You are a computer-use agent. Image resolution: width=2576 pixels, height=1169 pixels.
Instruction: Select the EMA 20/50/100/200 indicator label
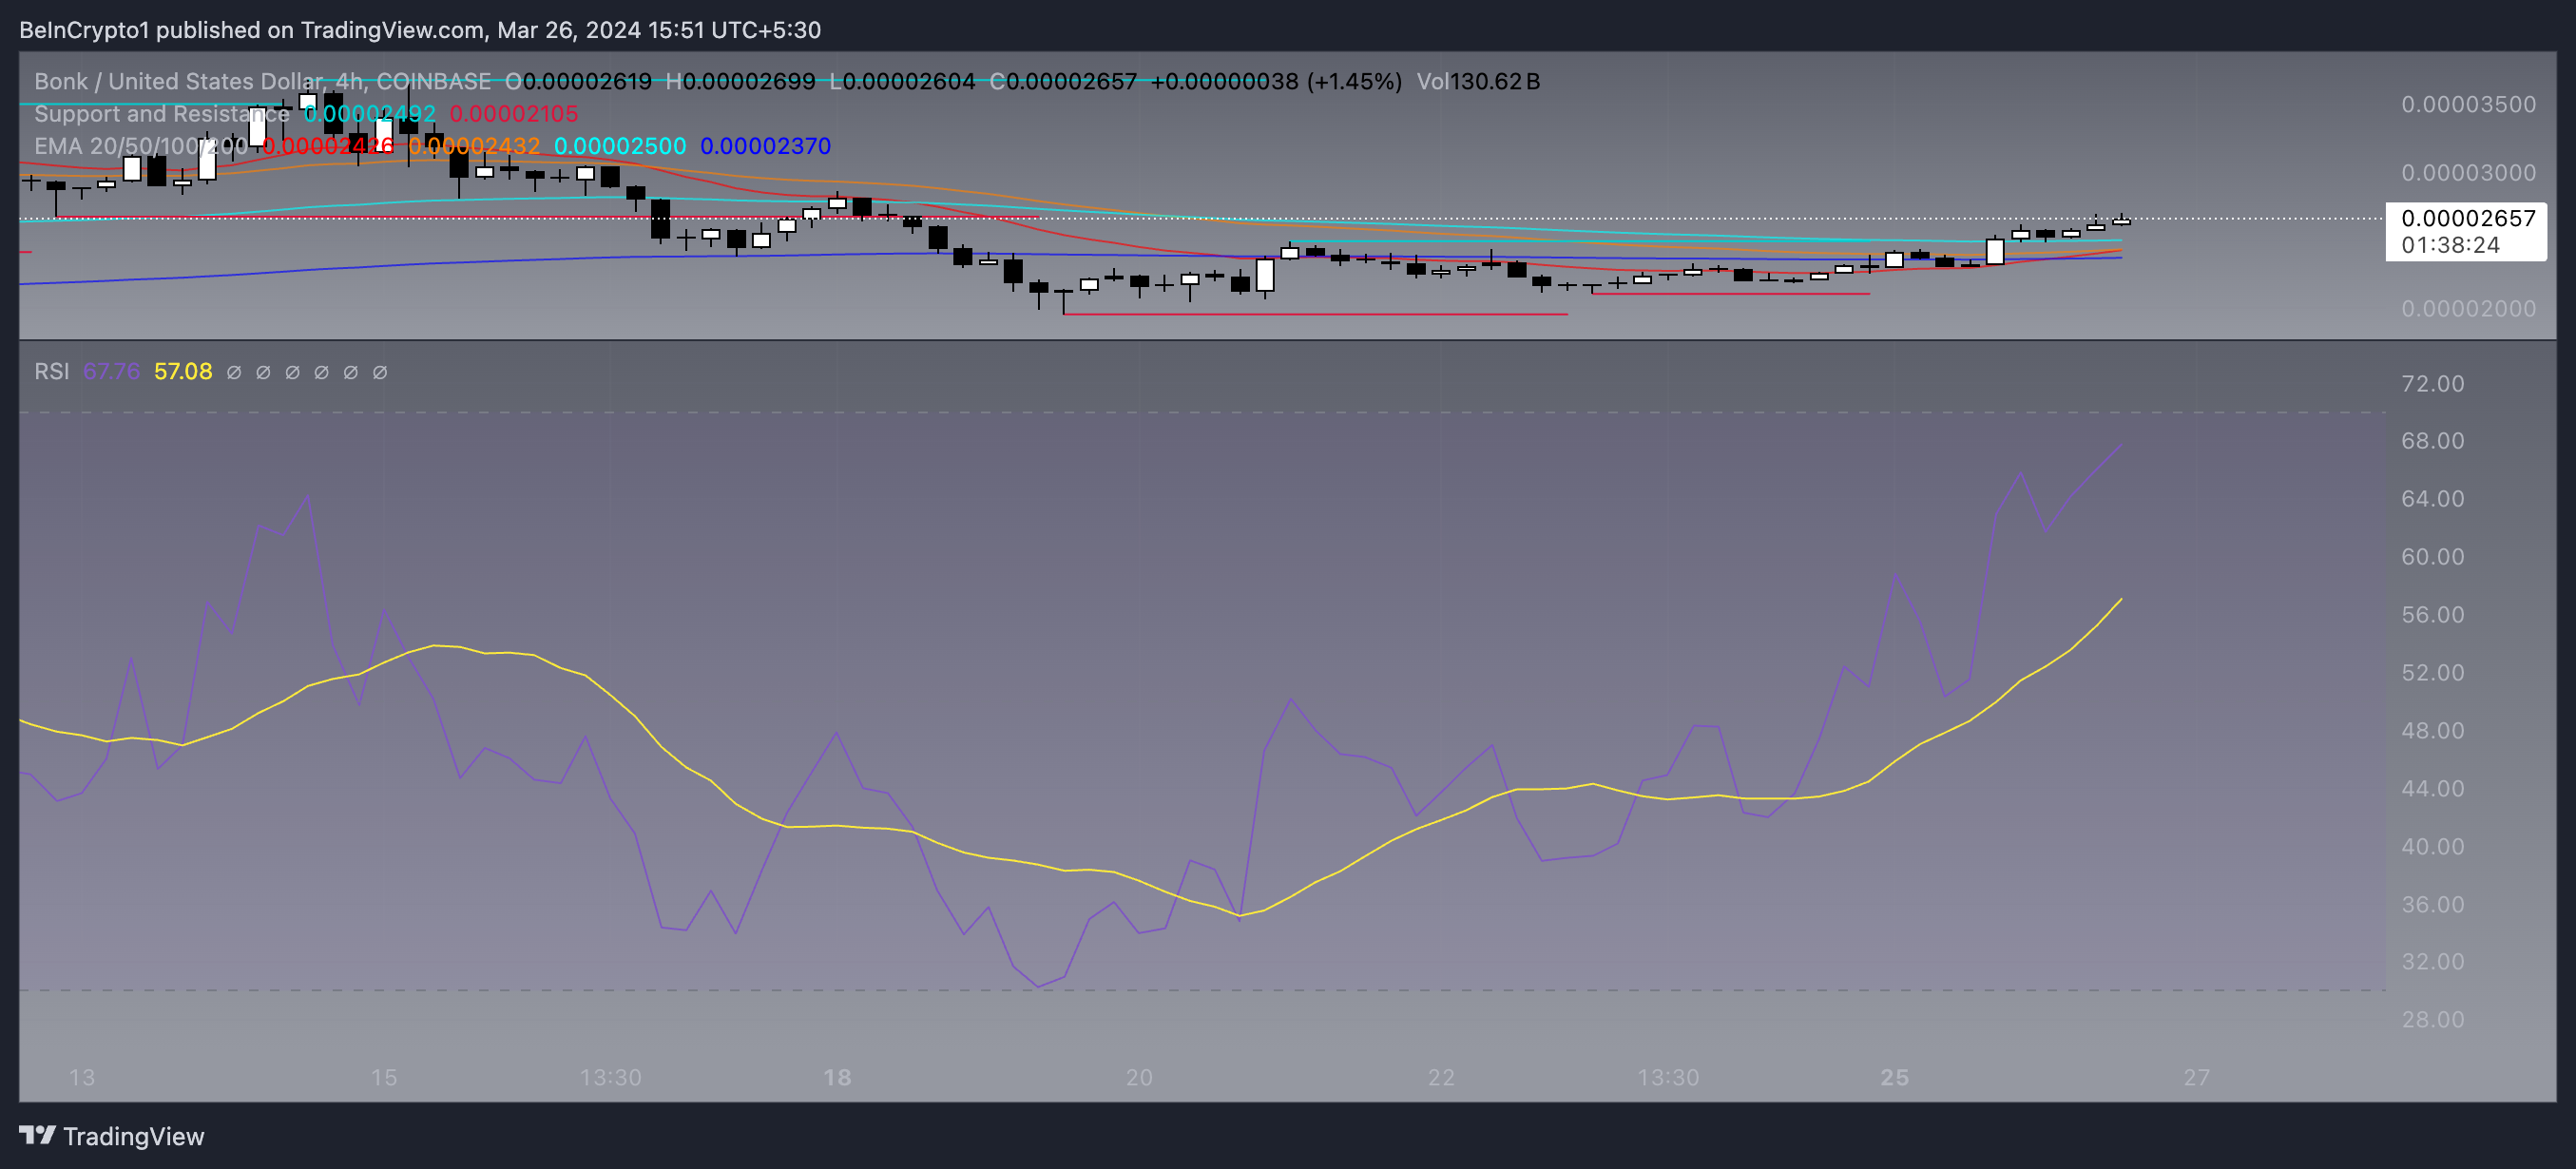pyautogui.click(x=140, y=146)
